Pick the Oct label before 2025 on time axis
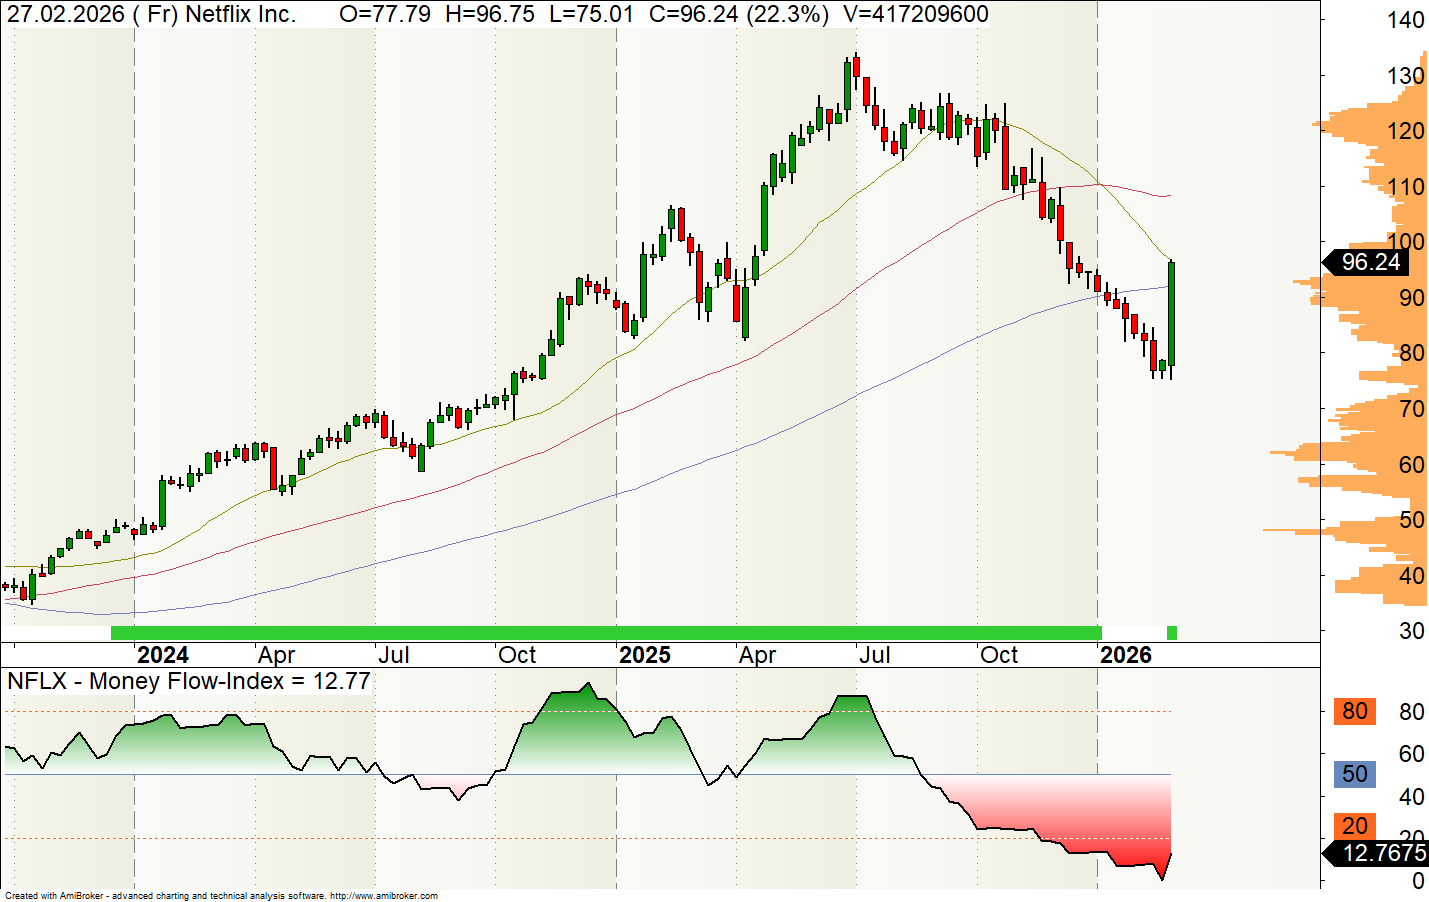Screen dimensions: 1429x902 [x=517, y=655]
